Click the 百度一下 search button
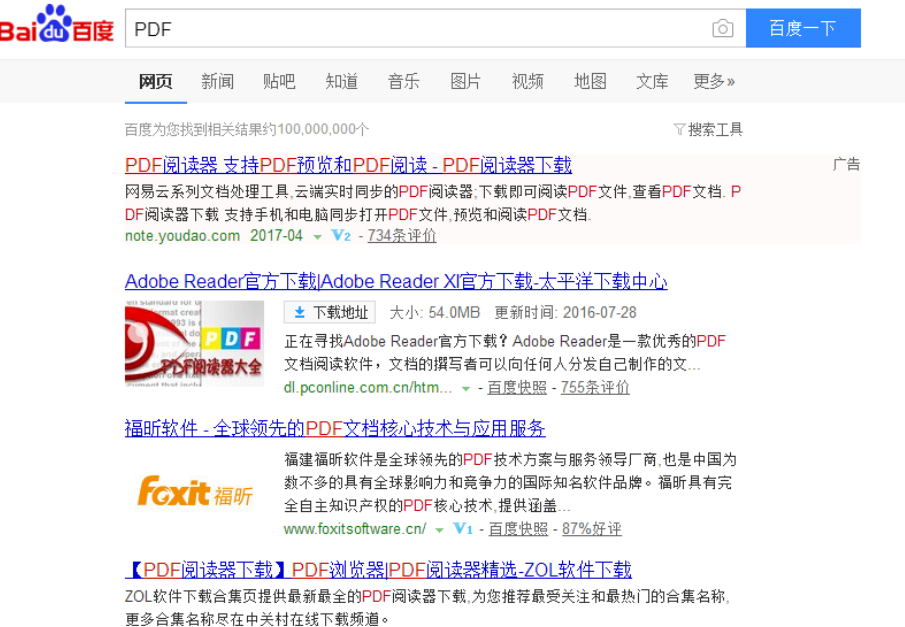 click(803, 29)
